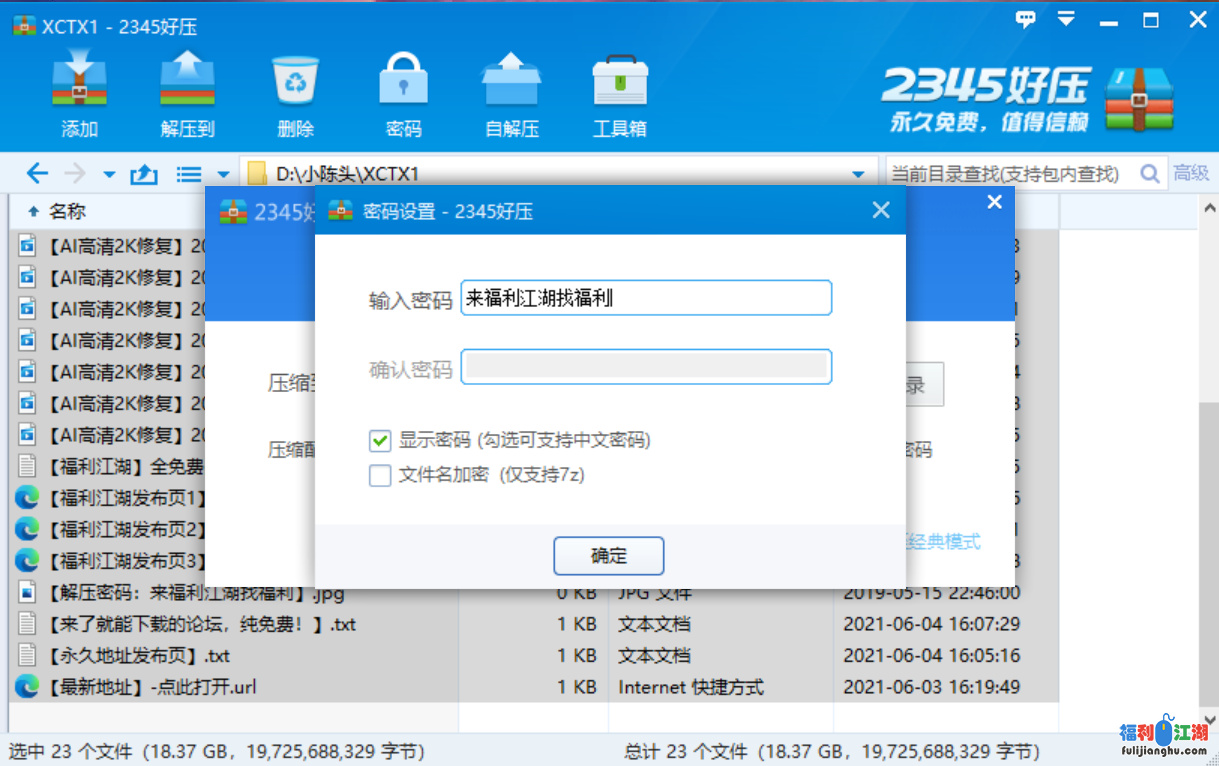Image resolution: width=1219 pixels, height=766 pixels.
Task: Expand the address path dropdown arrow
Action: click(x=857, y=174)
